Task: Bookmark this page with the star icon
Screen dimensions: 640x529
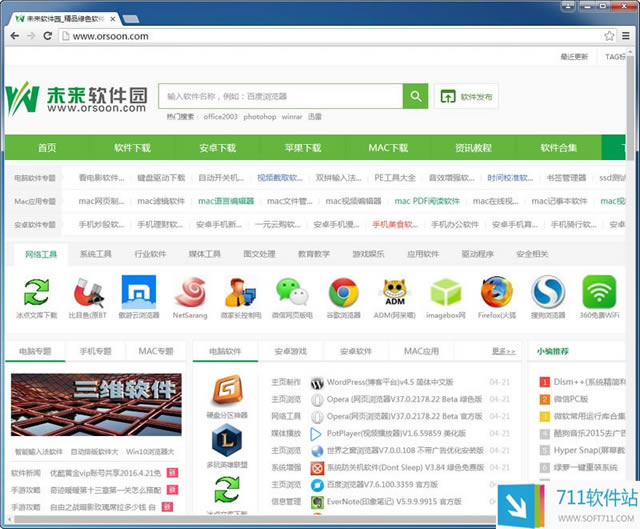Action: coord(609,36)
